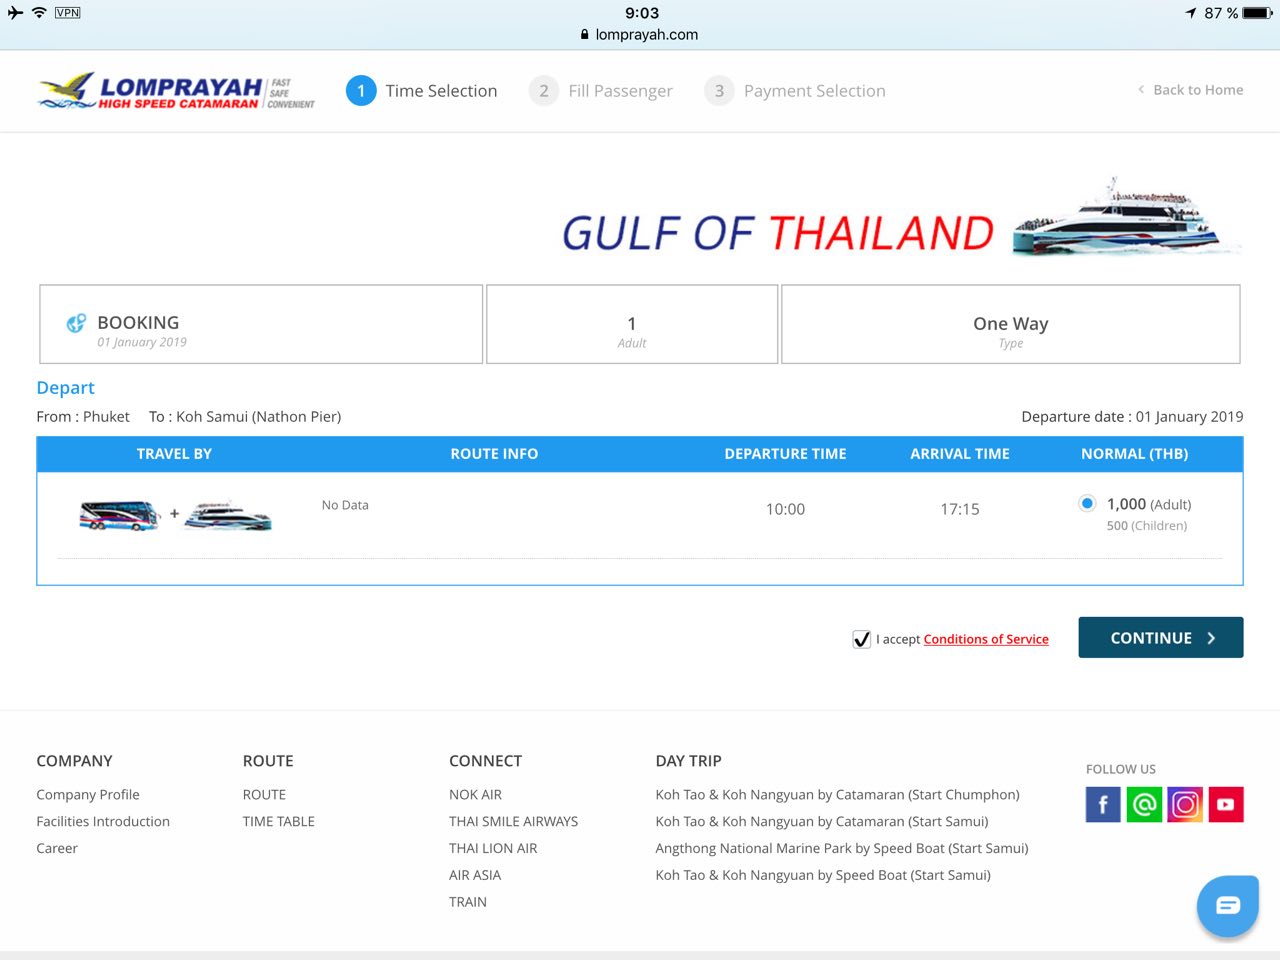Viewport: 1280px width, 960px height.
Task: Tap the lomprayah.com address bar
Action: pyautogui.click(x=640, y=34)
